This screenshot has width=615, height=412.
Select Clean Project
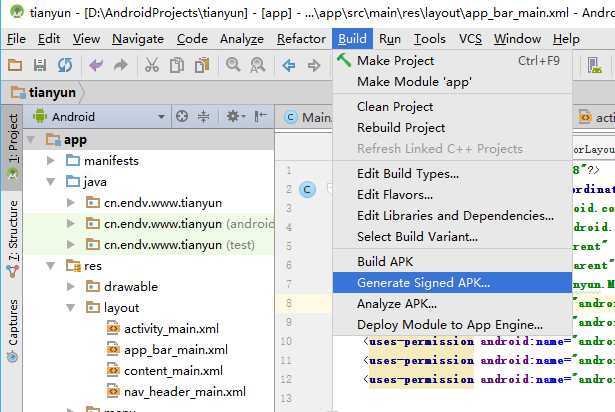click(x=452, y=107)
